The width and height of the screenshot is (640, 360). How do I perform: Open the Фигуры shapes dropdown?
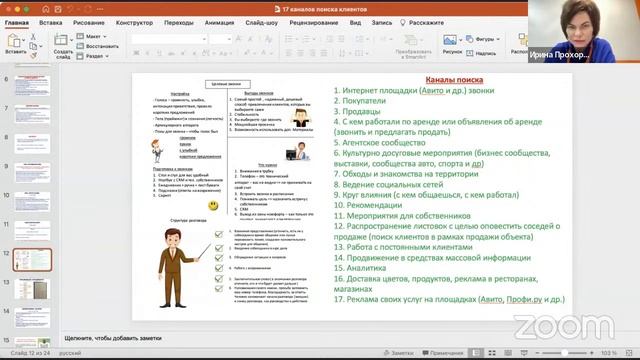tap(483, 39)
